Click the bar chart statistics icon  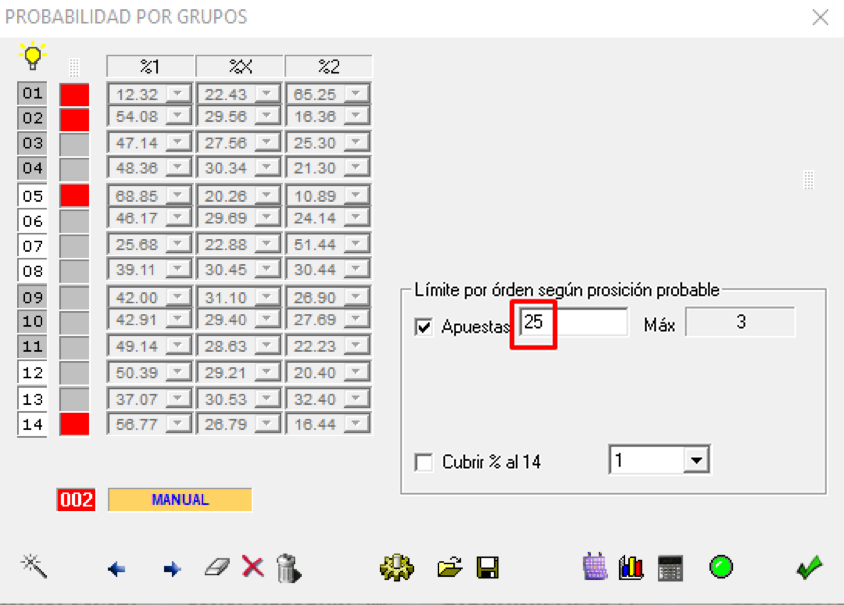tap(631, 567)
